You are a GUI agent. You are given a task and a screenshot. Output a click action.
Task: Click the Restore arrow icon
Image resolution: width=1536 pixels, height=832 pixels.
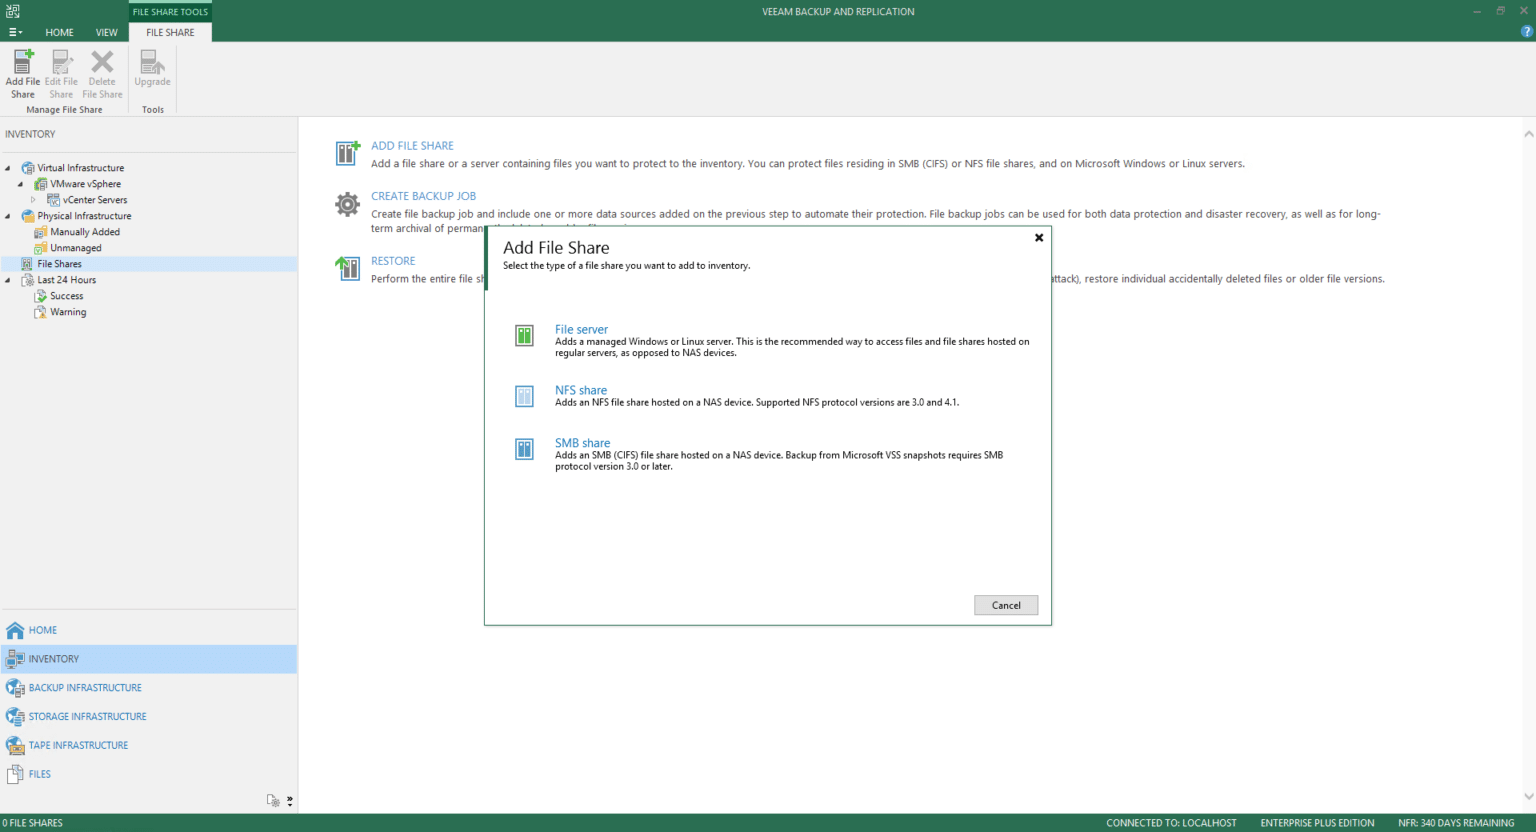coord(347,268)
